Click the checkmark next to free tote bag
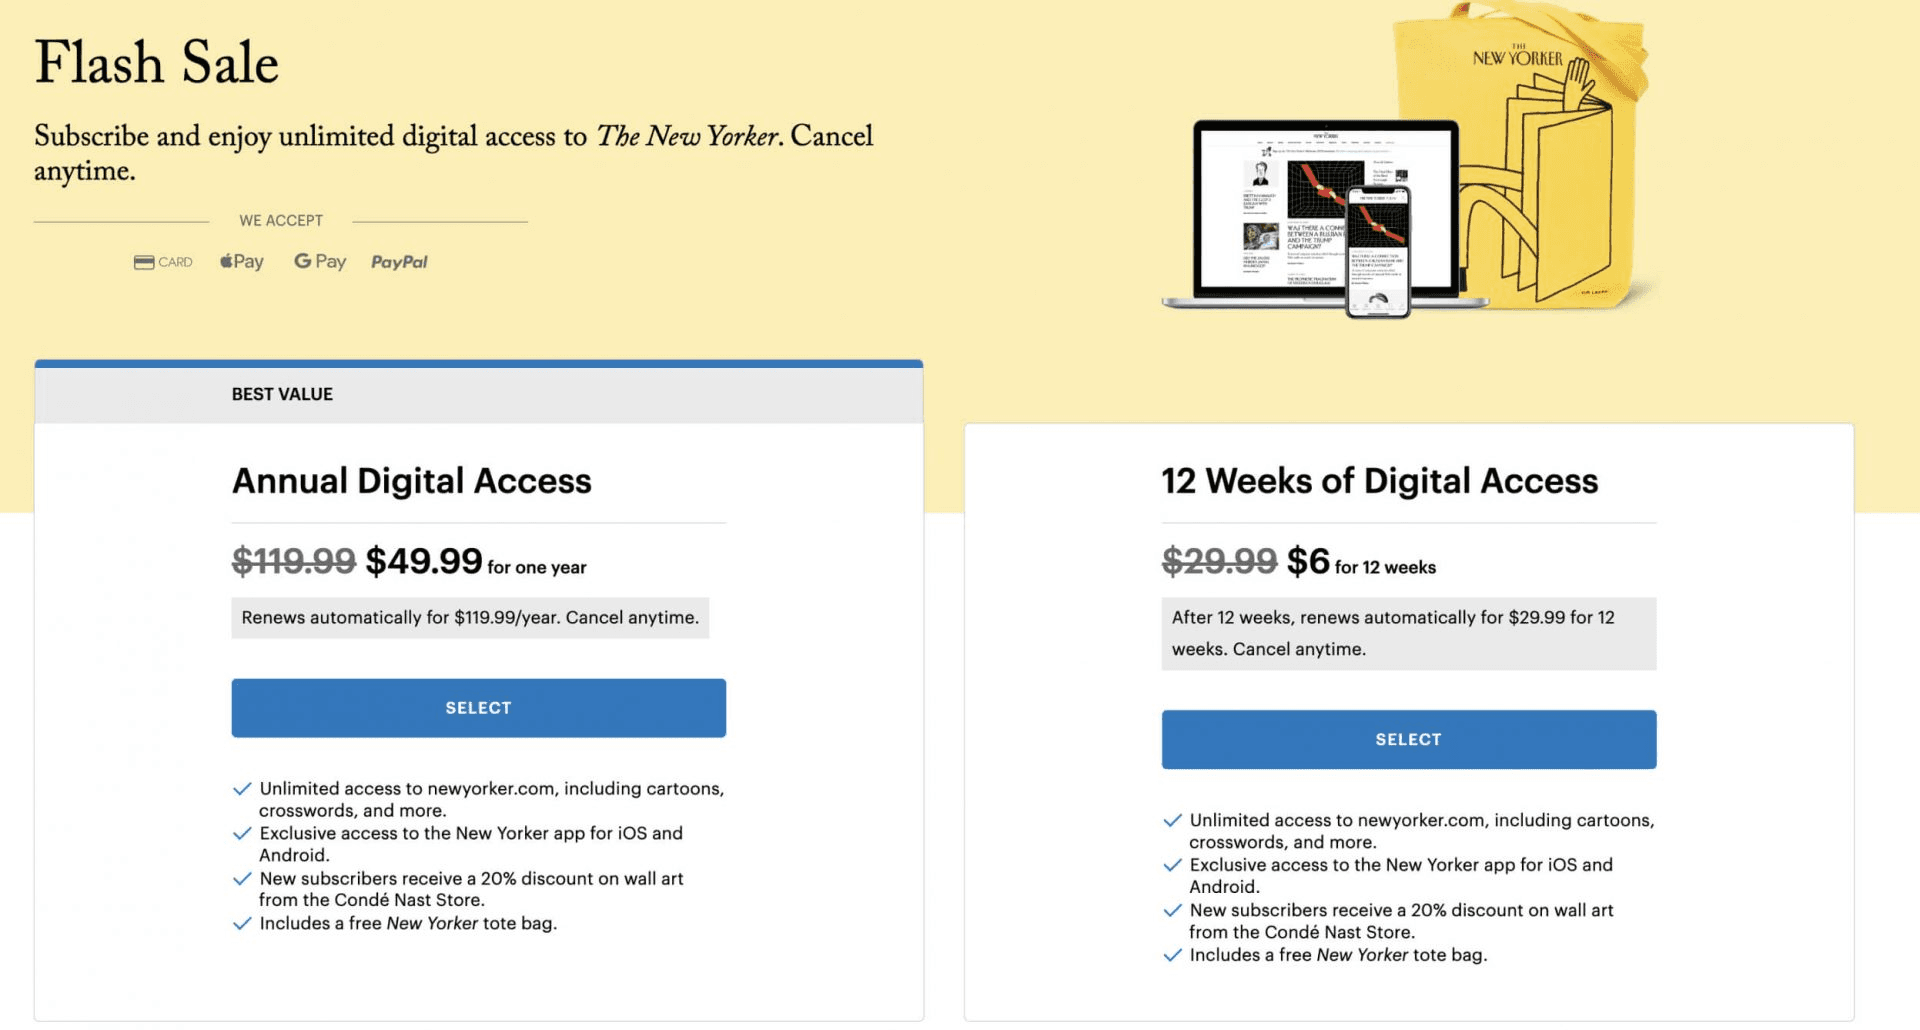The image size is (1920, 1030). (x=241, y=923)
